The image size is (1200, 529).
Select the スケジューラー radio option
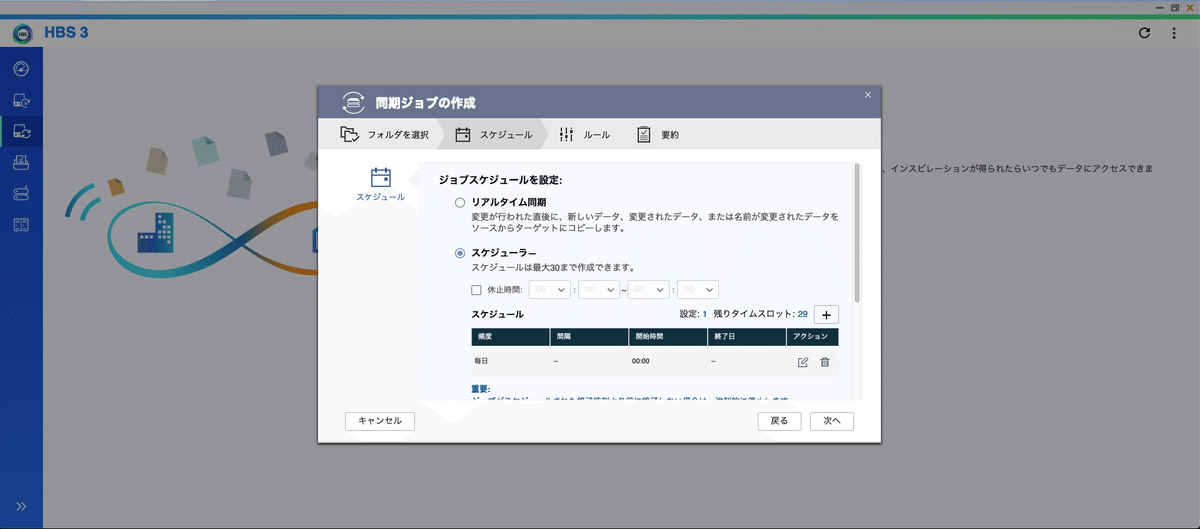460,254
